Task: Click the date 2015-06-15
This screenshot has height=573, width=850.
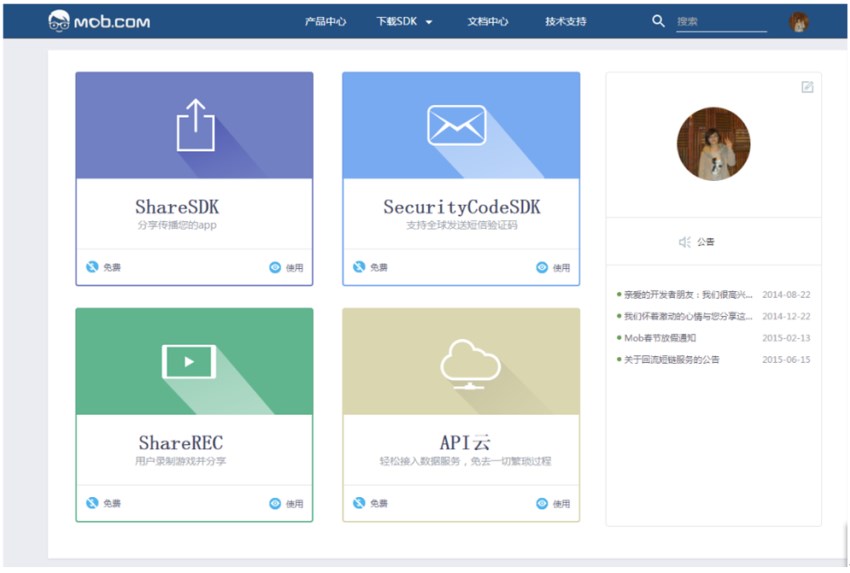Action: 786,359
